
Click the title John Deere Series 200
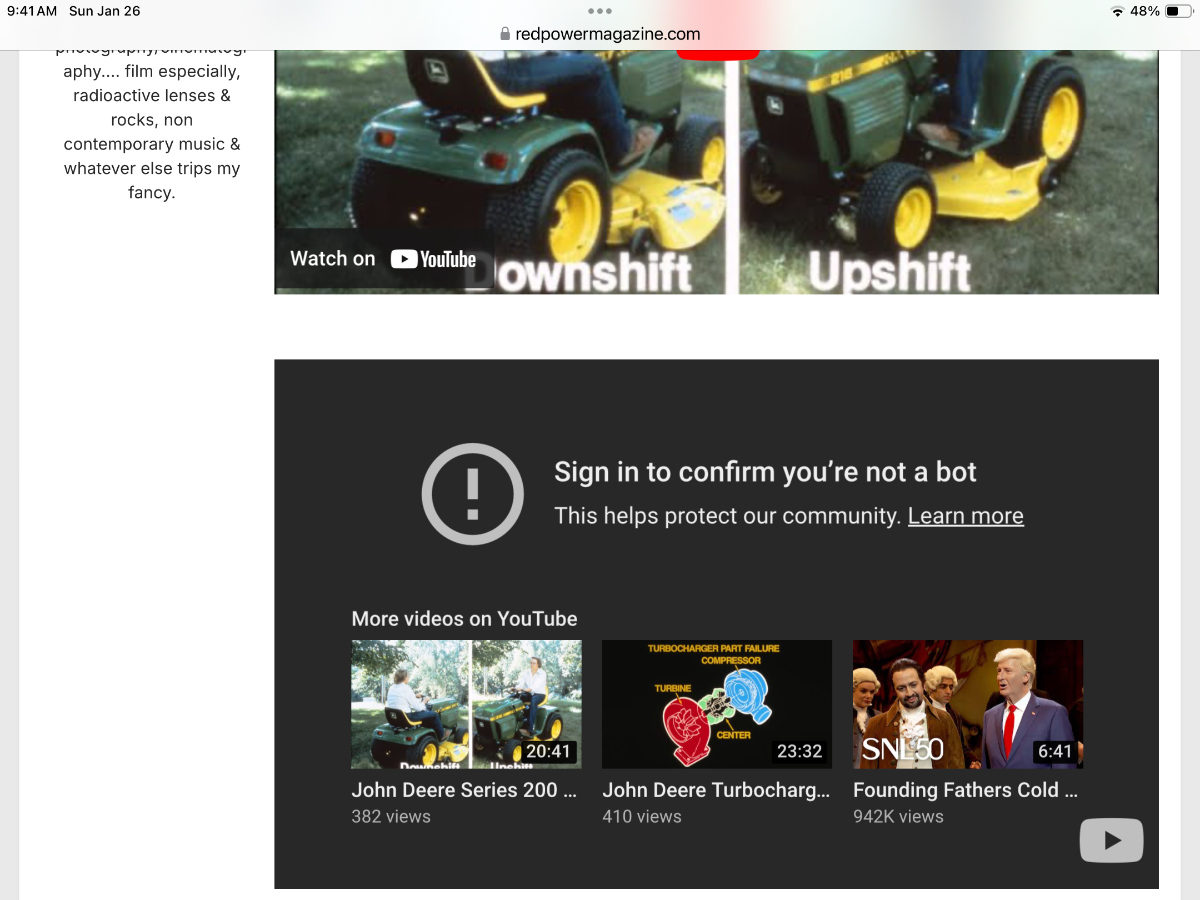coord(464,790)
